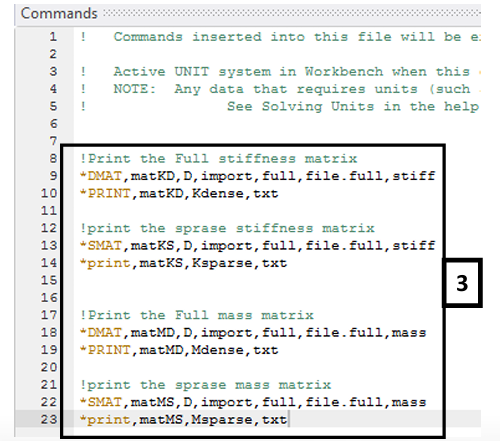Click the 'See Solving Units' comment line

point(280,106)
